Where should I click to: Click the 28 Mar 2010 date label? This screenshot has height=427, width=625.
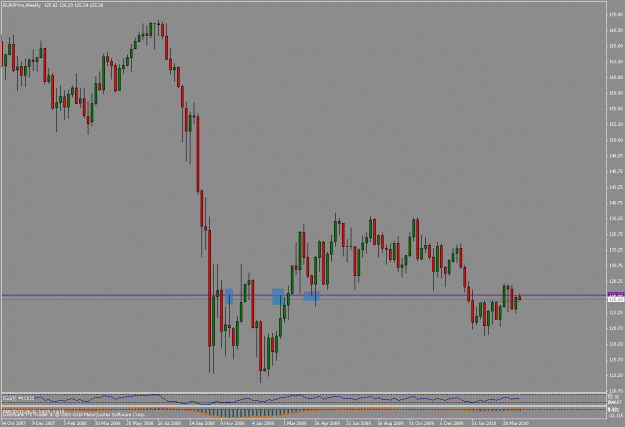click(x=515, y=423)
